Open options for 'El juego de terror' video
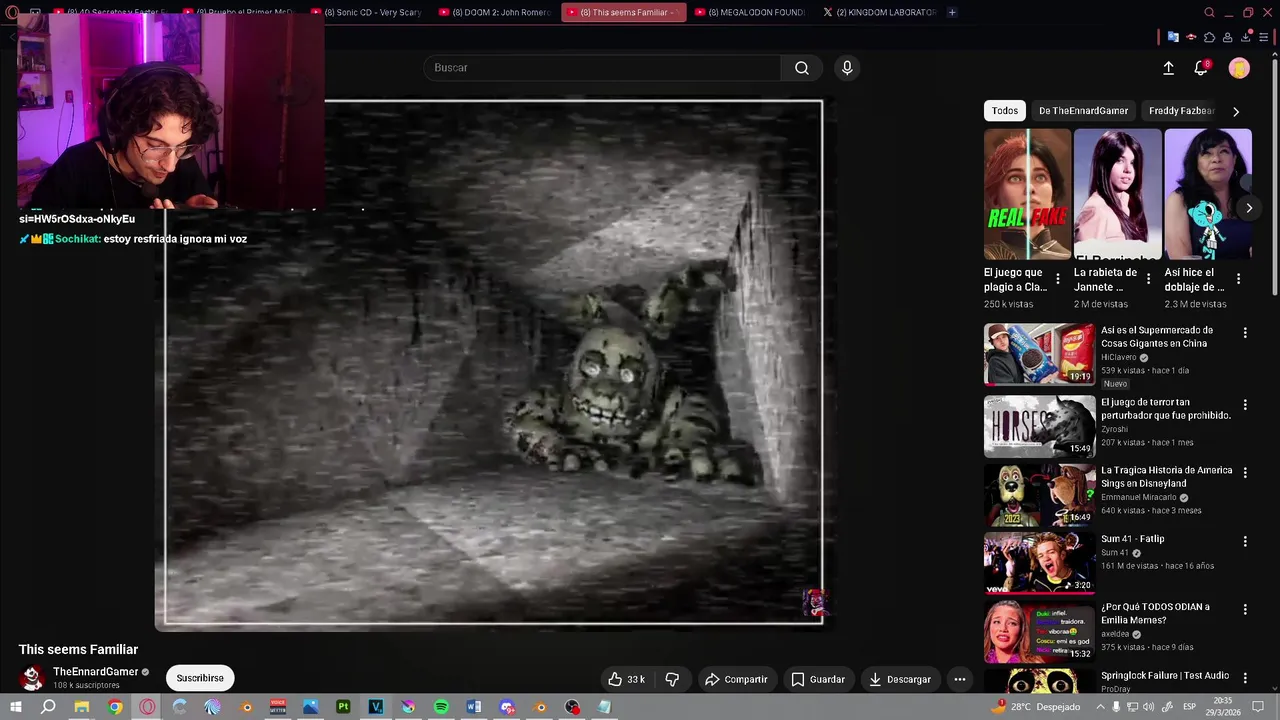This screenshot has width=1280, height=720. point(1245,405)
